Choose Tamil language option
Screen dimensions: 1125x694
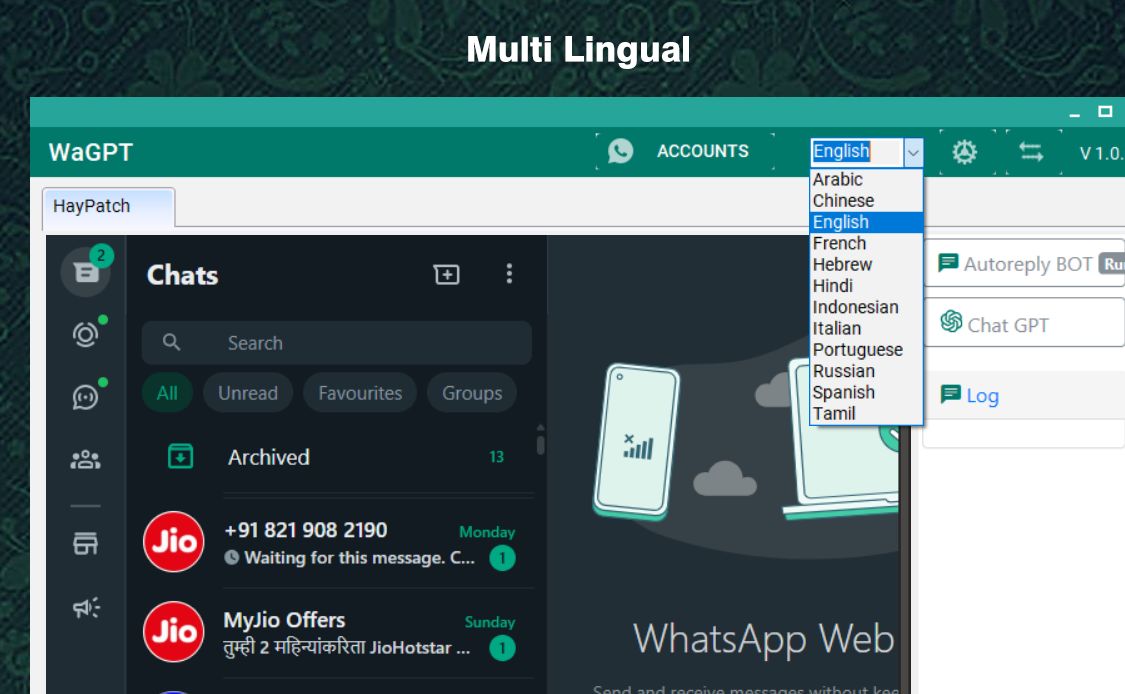pyautogui.click(x=866, y=414)
